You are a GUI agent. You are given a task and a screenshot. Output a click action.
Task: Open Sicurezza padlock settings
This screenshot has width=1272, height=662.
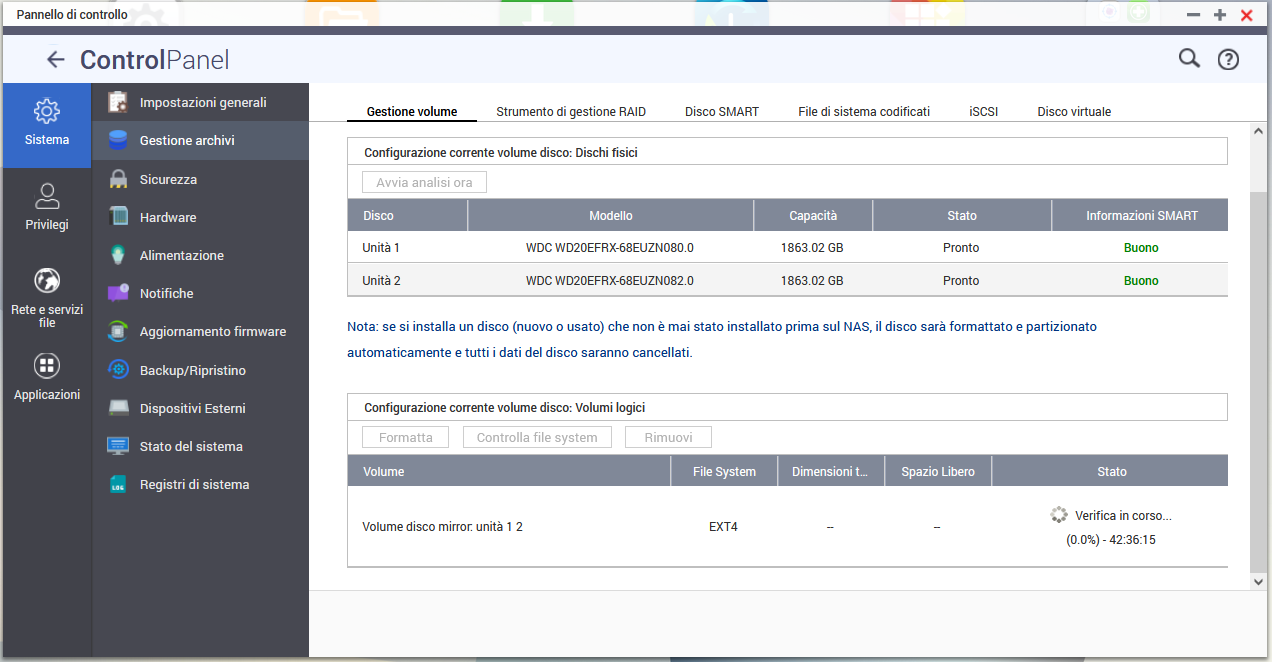click(168, 180)
